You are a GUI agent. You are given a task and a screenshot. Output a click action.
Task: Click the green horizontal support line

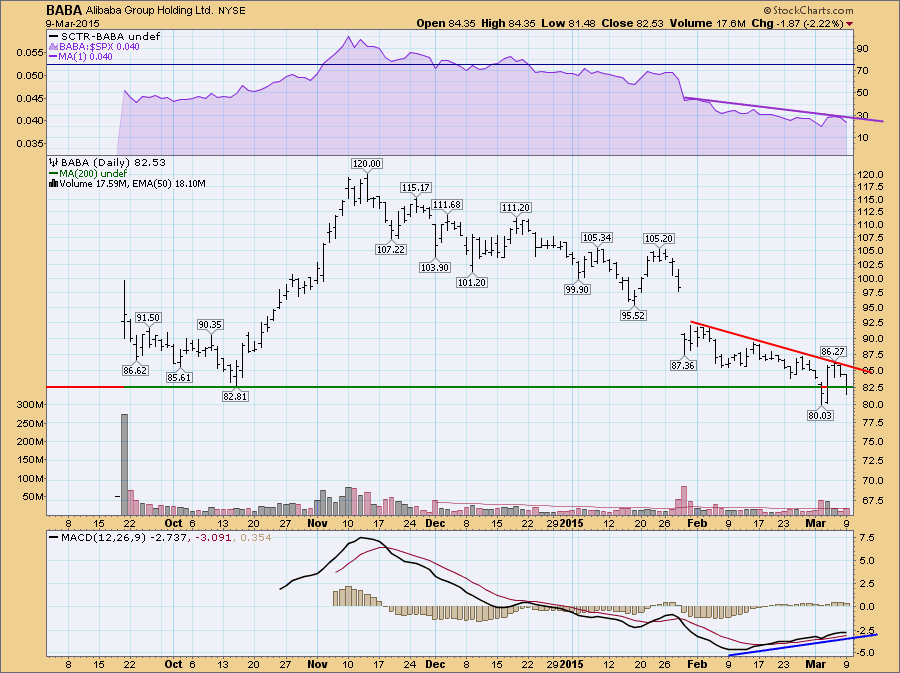pyautogui.click(x=500, y=387)
